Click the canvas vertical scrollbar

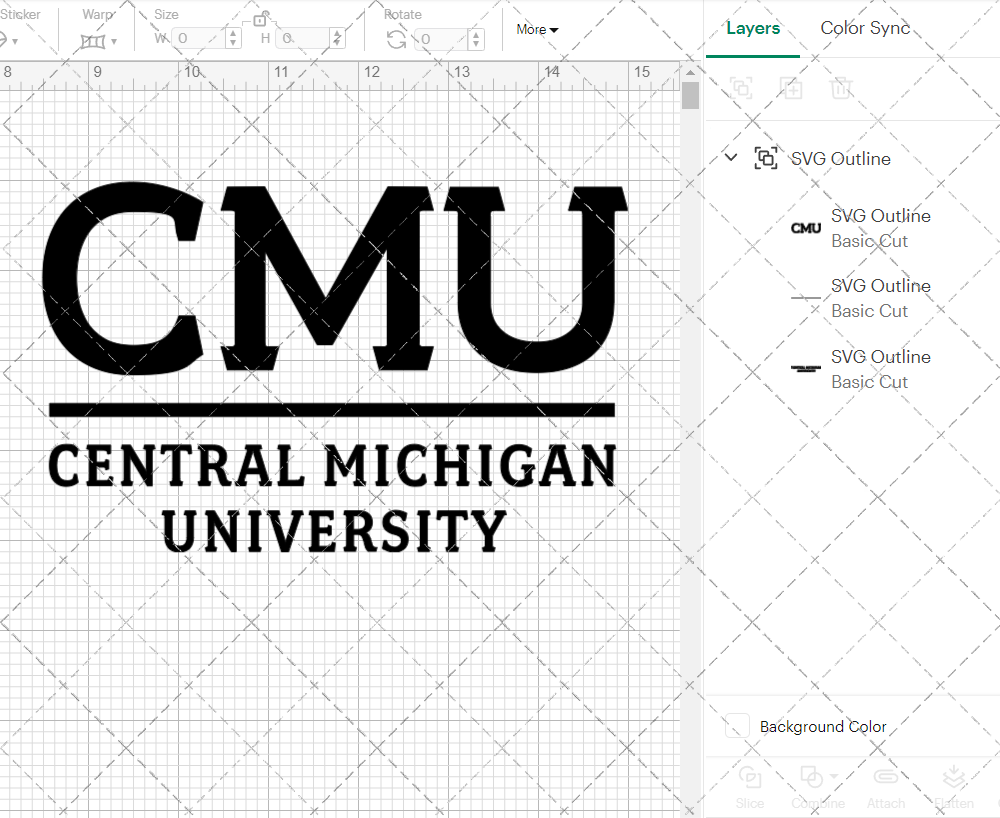point(689,95)
